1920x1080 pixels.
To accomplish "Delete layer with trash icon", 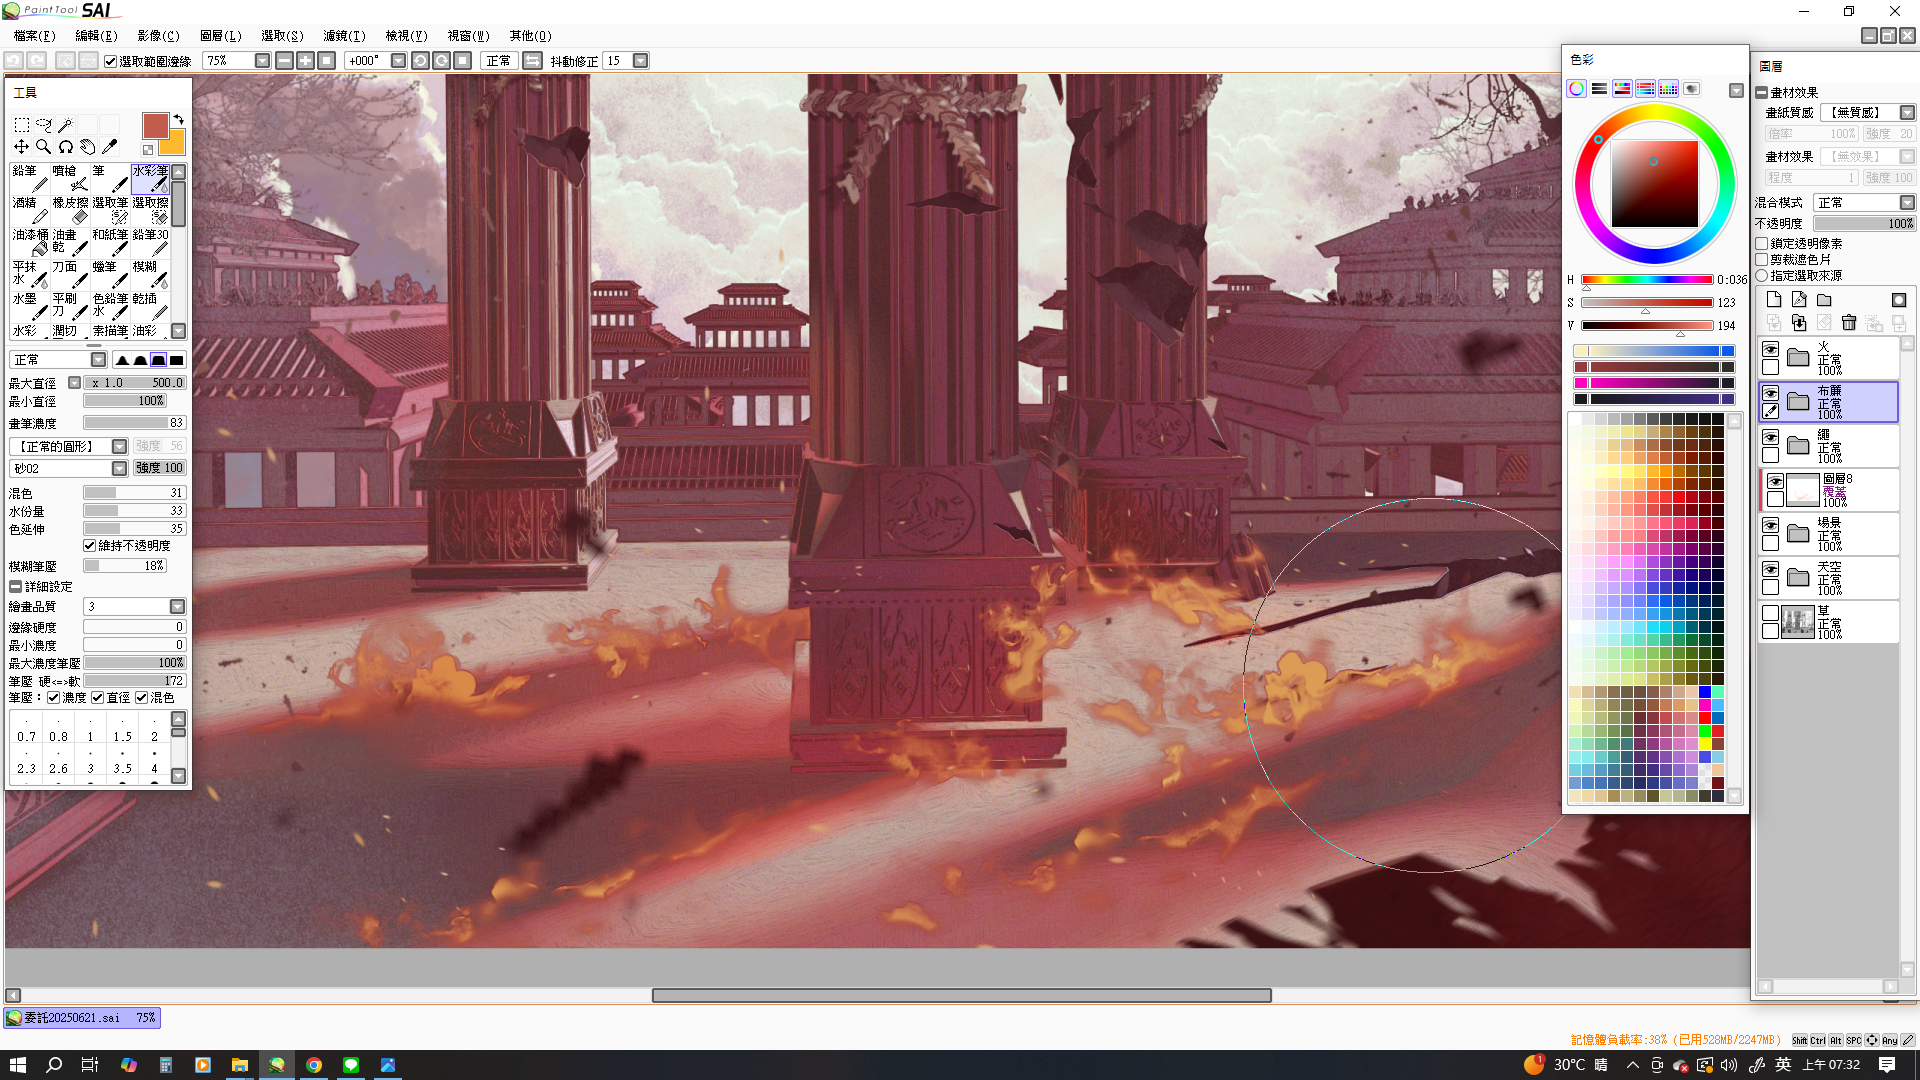I will (1849, 323).
